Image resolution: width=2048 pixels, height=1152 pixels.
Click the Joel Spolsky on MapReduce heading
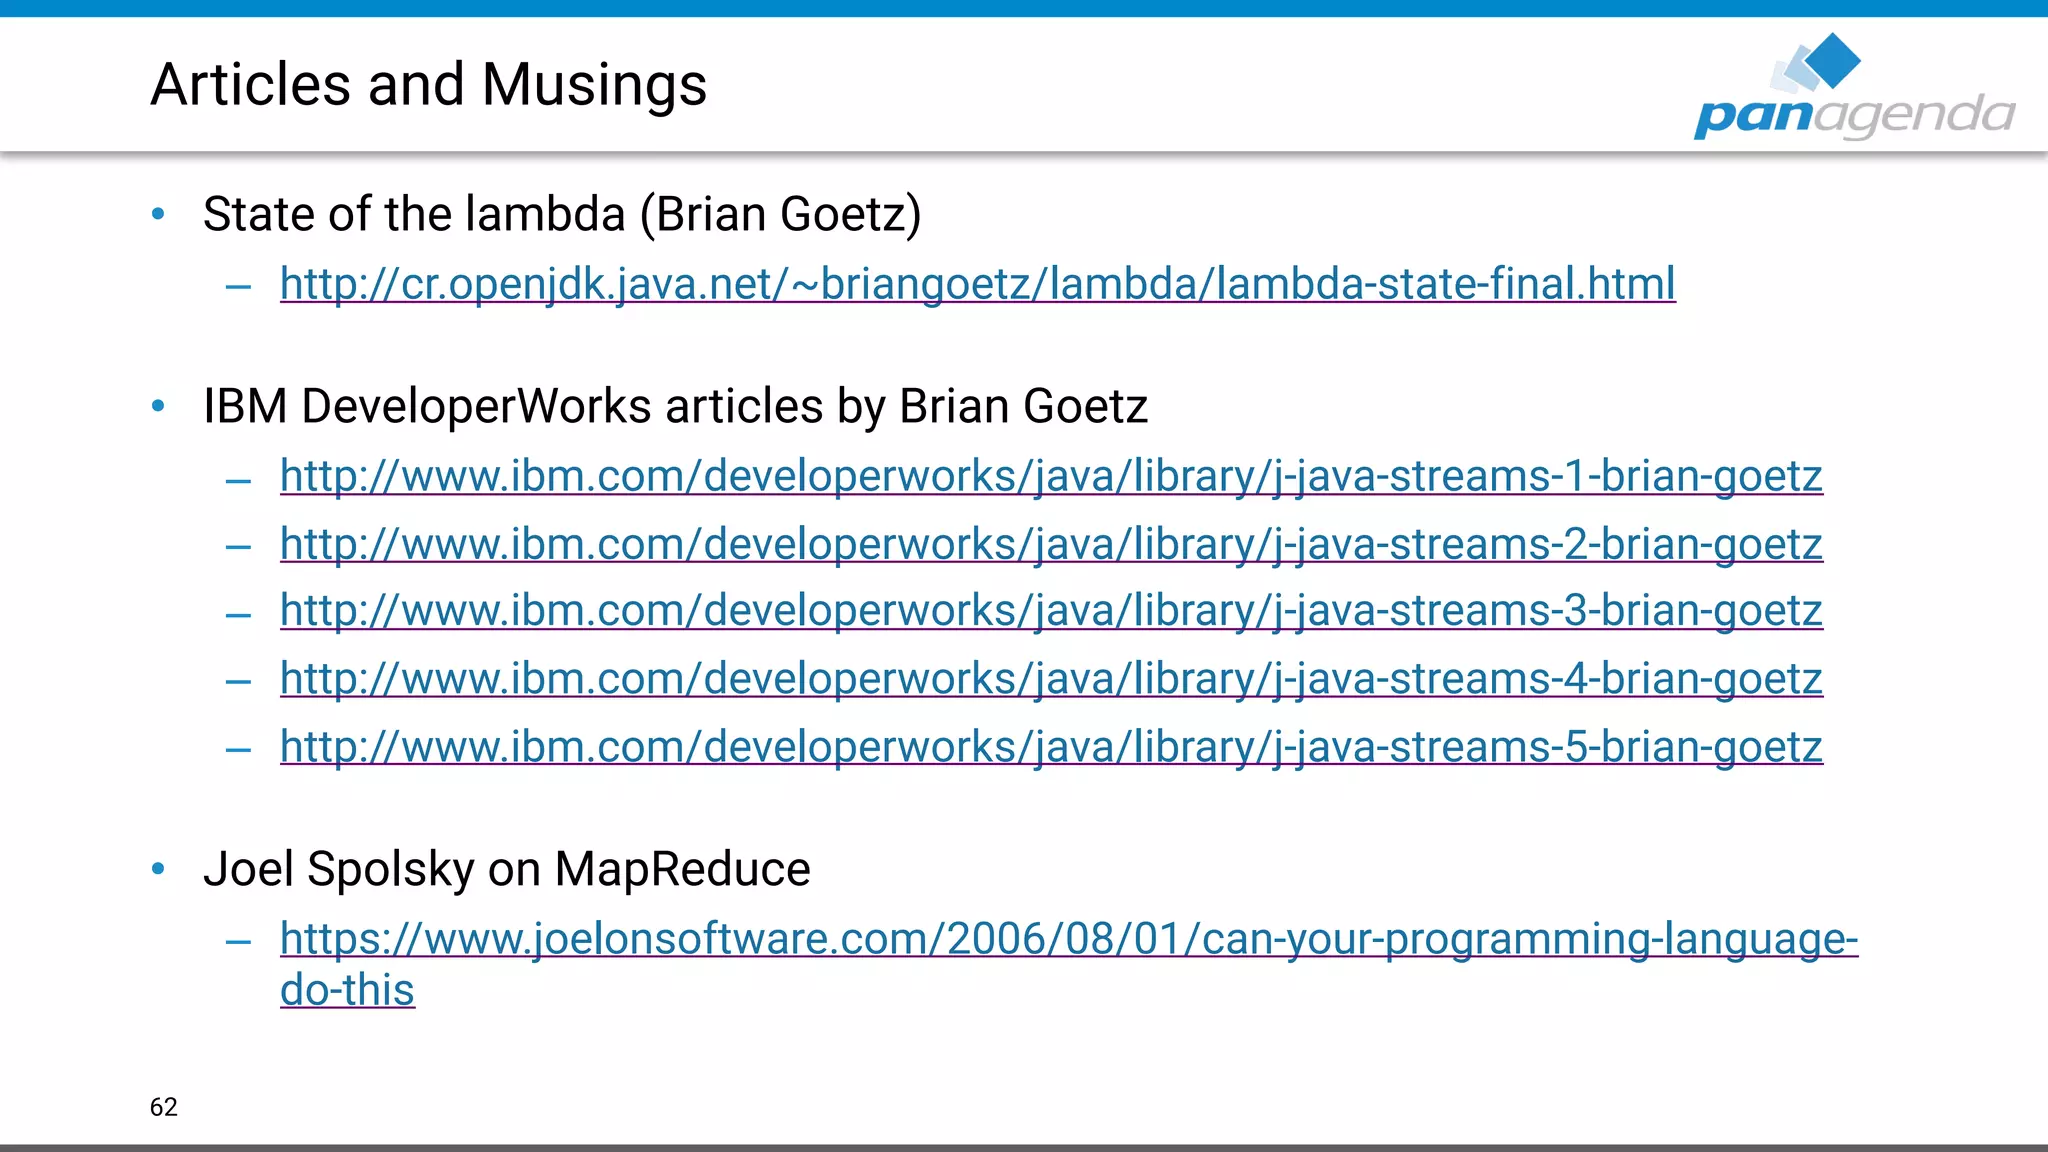(x=506, y=868)
